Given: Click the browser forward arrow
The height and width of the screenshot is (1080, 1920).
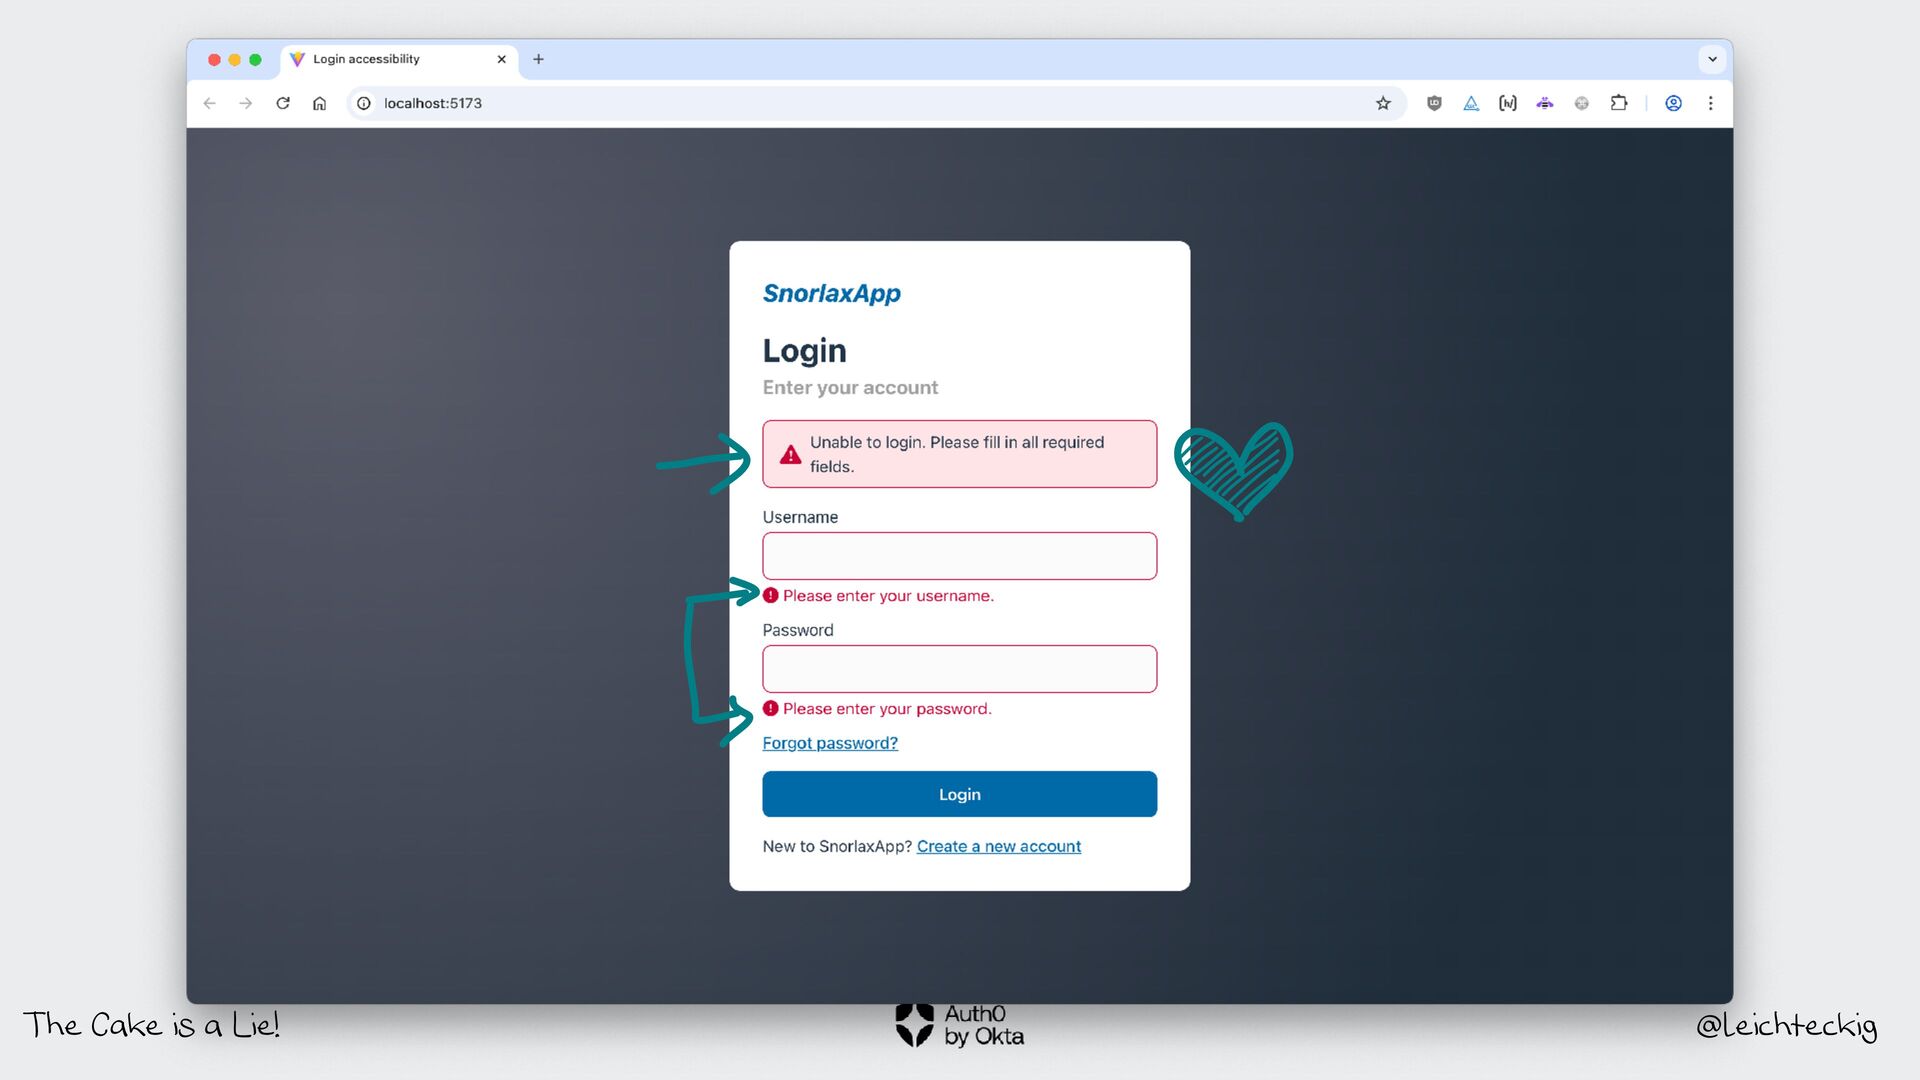Looking at the screenshot, I should (246, 103).
